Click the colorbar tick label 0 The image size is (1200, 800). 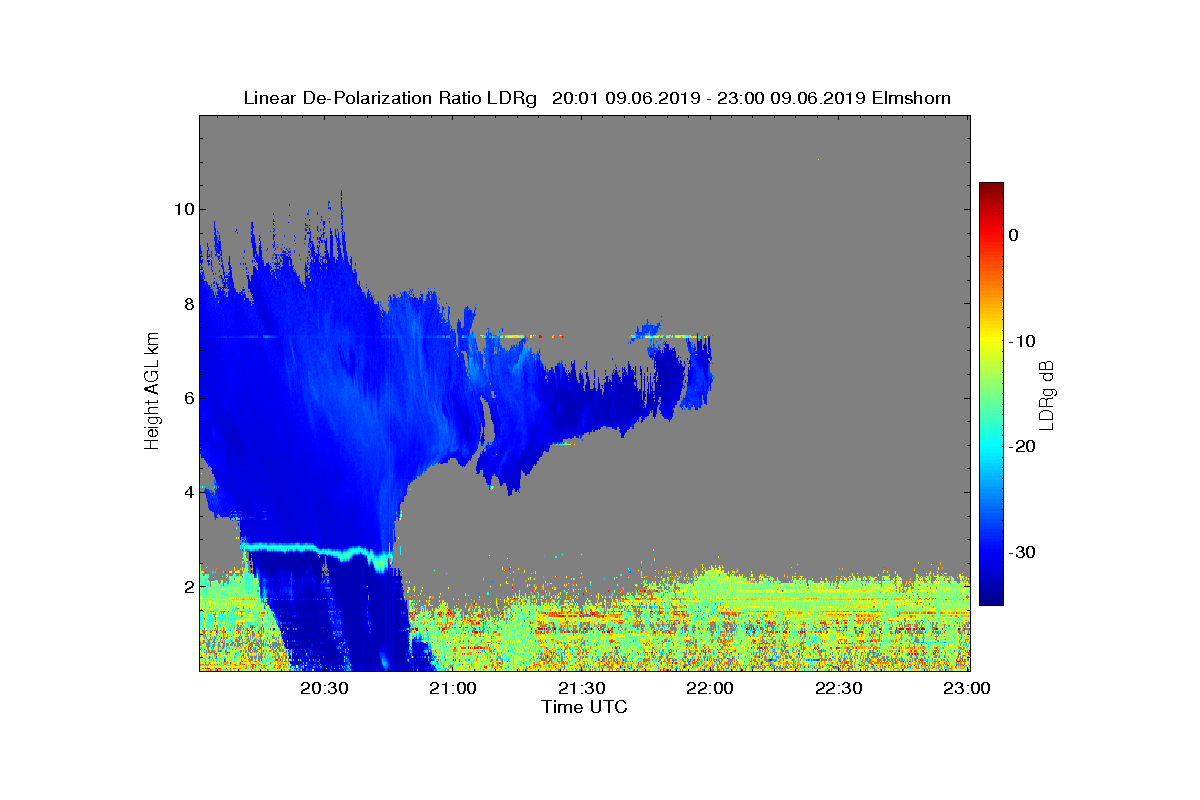click(x=1013, y=235)
